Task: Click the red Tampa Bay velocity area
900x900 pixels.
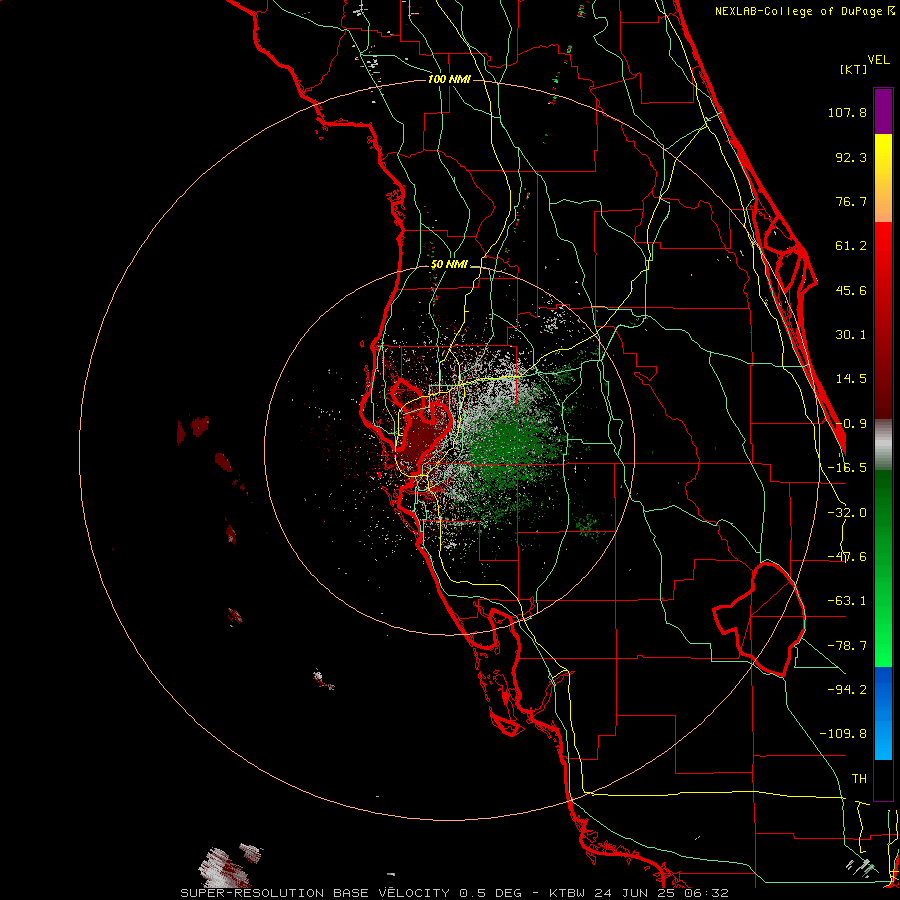Action: (x=422, y=439)
